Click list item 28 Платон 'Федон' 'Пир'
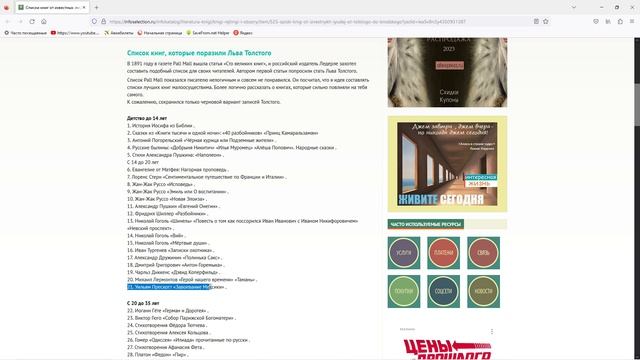Image resolution: width=640 pixels, height=360 pixels. coord(158,355)
